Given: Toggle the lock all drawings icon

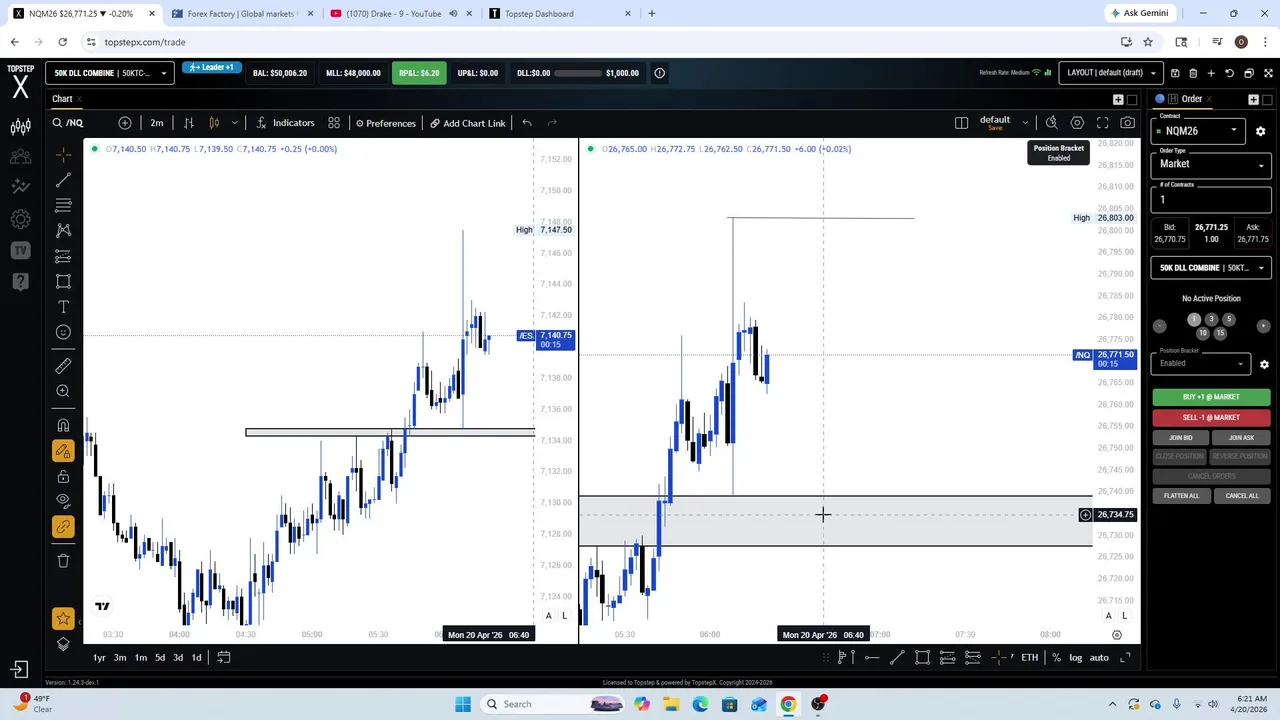Looking at the screenshot, I should pyautogui.click(x=63, y=476).
